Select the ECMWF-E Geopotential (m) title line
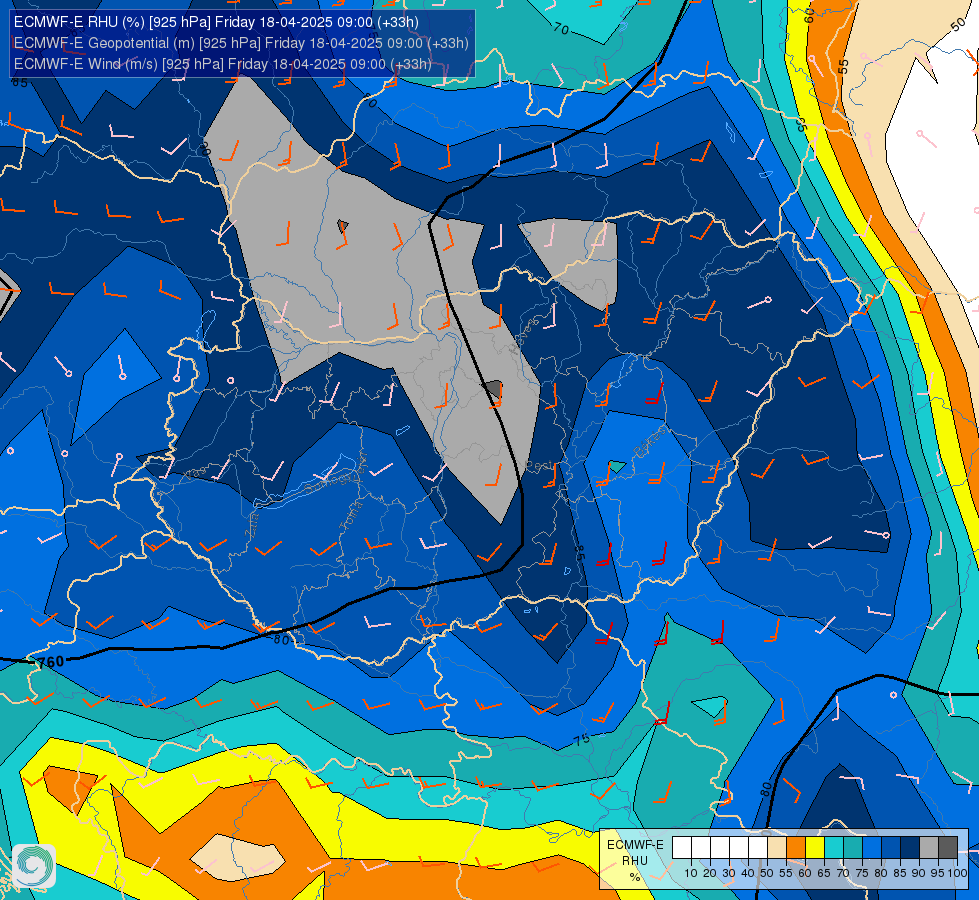 241,43
